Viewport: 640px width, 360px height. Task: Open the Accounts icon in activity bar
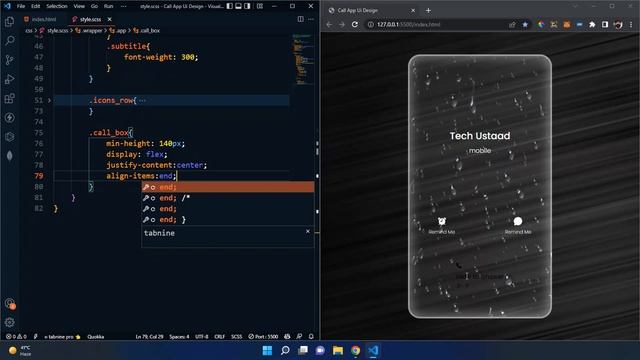9,303
